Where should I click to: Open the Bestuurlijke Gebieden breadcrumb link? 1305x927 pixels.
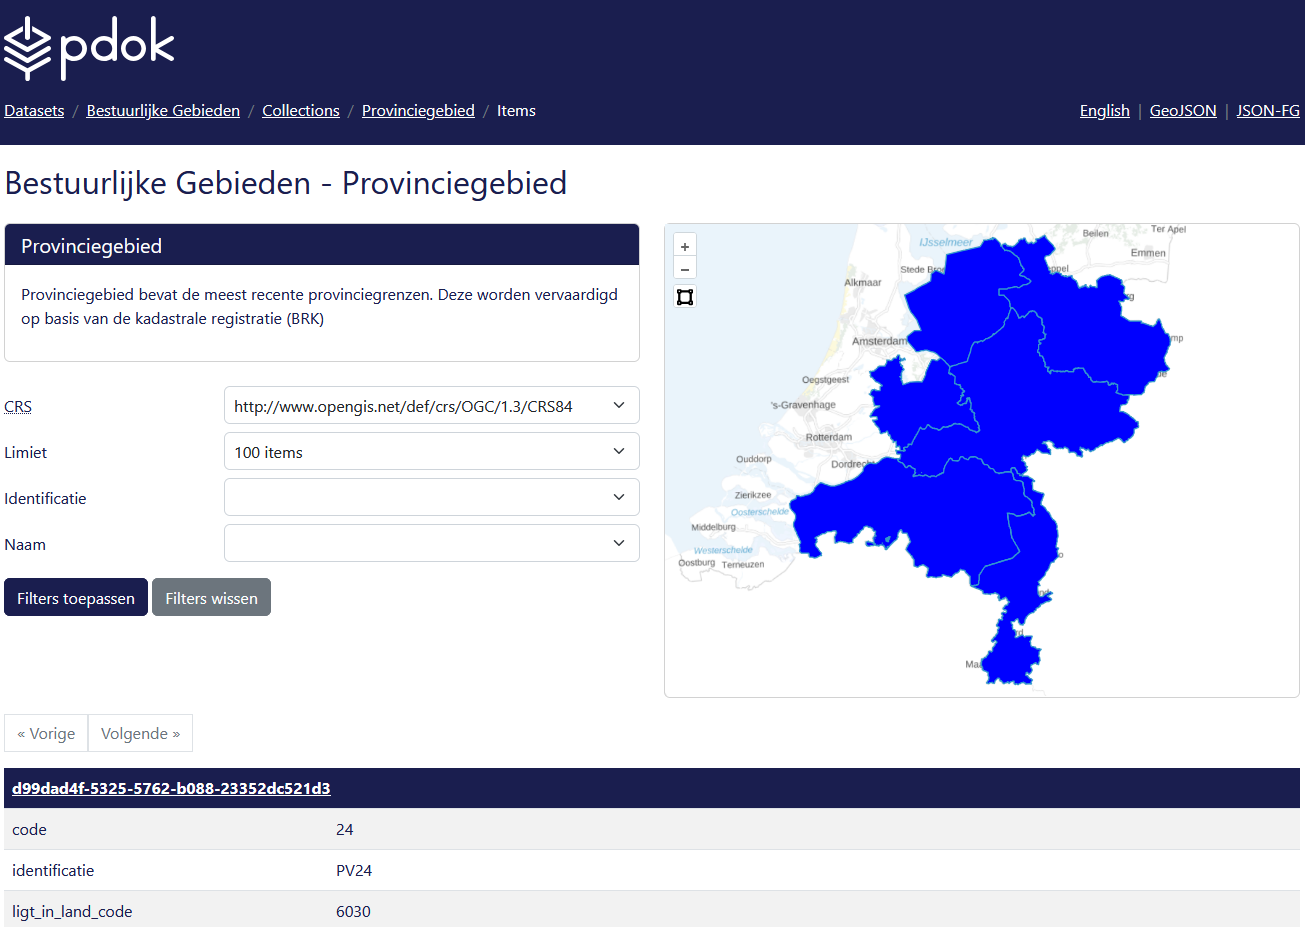point(163,110)
